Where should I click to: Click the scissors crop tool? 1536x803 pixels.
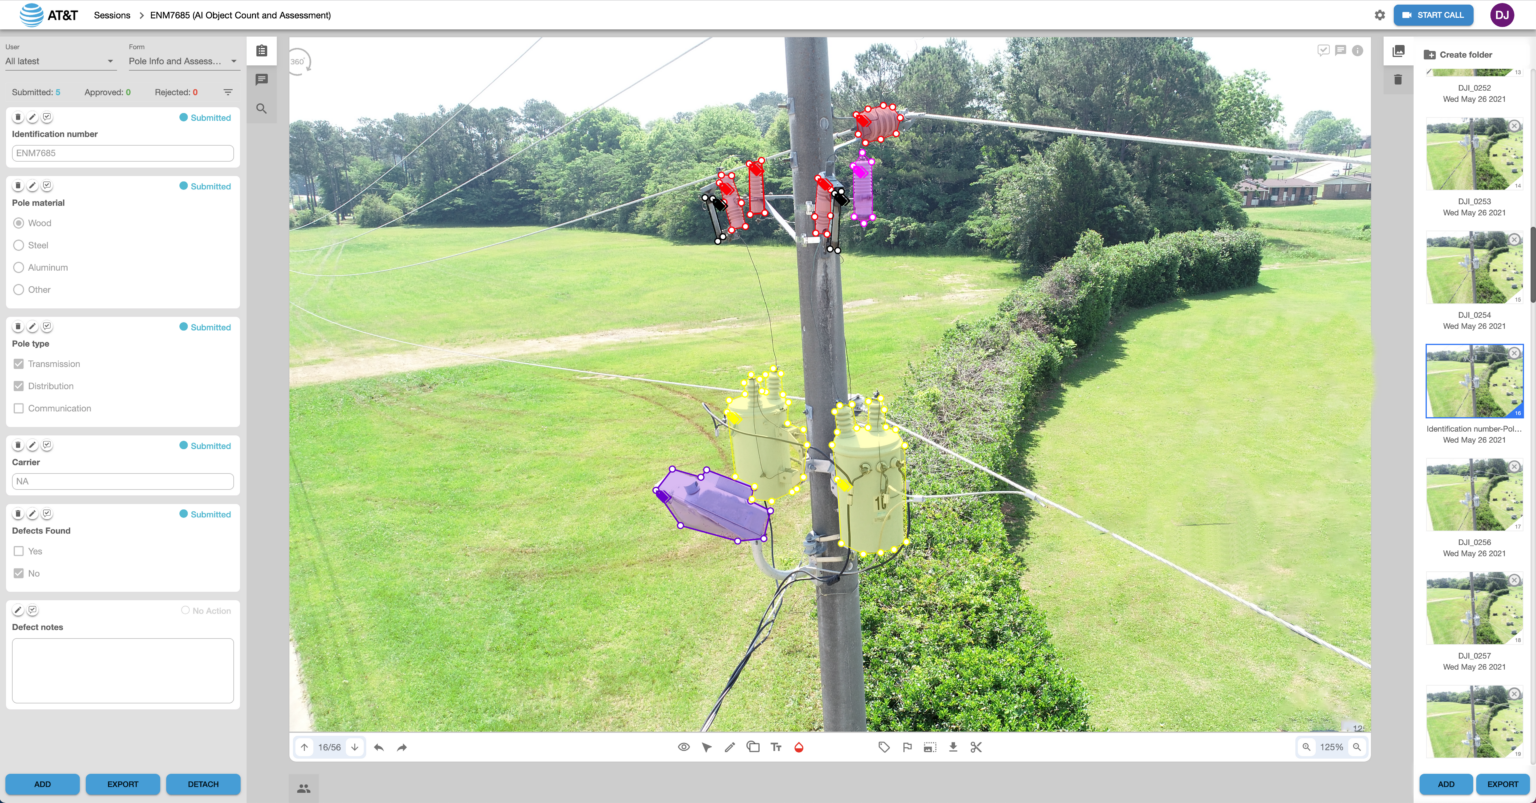point(976,747)
